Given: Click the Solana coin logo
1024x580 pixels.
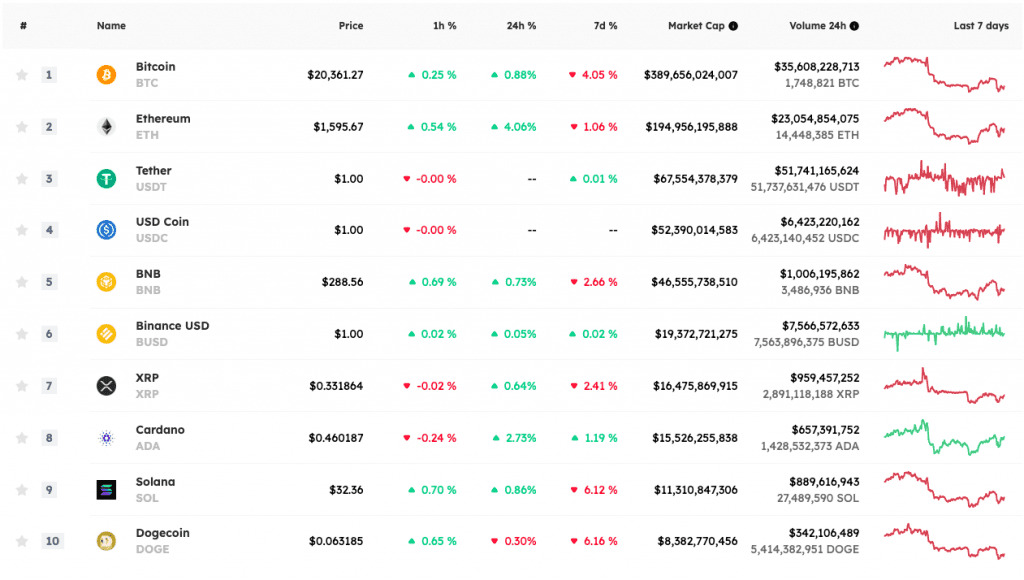Looking at the screenshot, I should (x=106, y=490).
